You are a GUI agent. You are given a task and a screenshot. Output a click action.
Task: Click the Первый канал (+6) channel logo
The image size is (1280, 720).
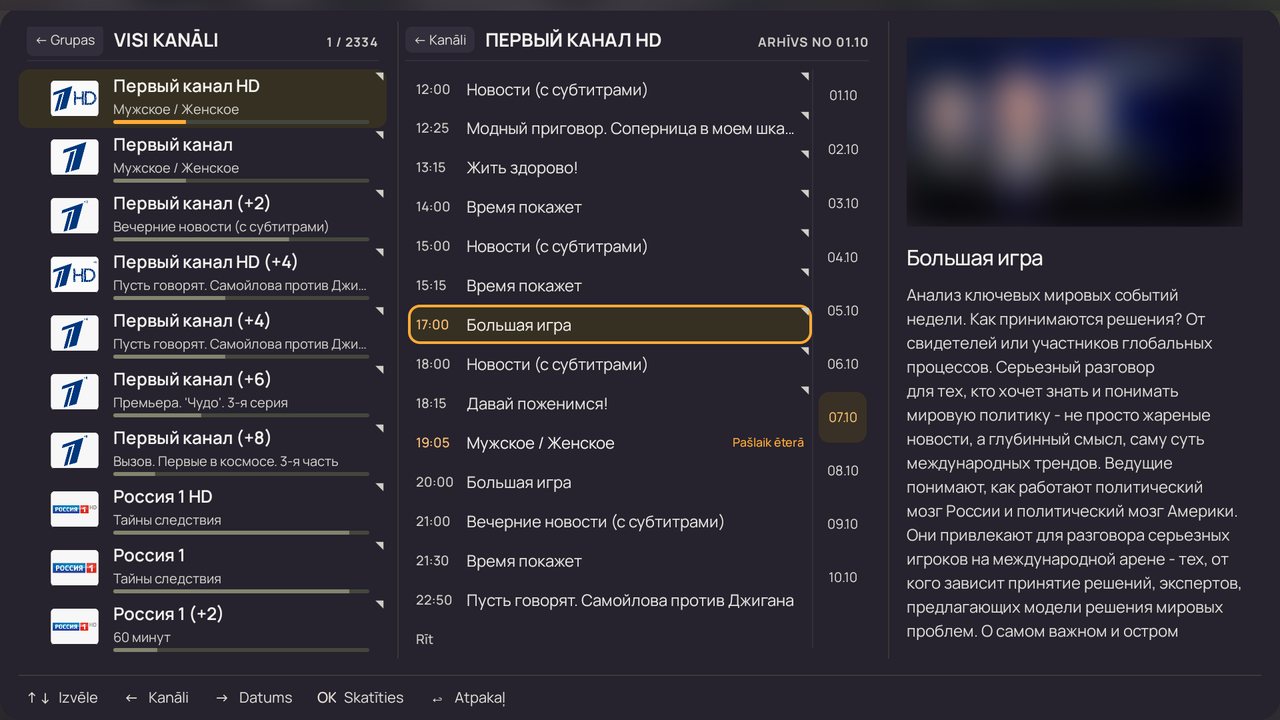pos(75,391)
